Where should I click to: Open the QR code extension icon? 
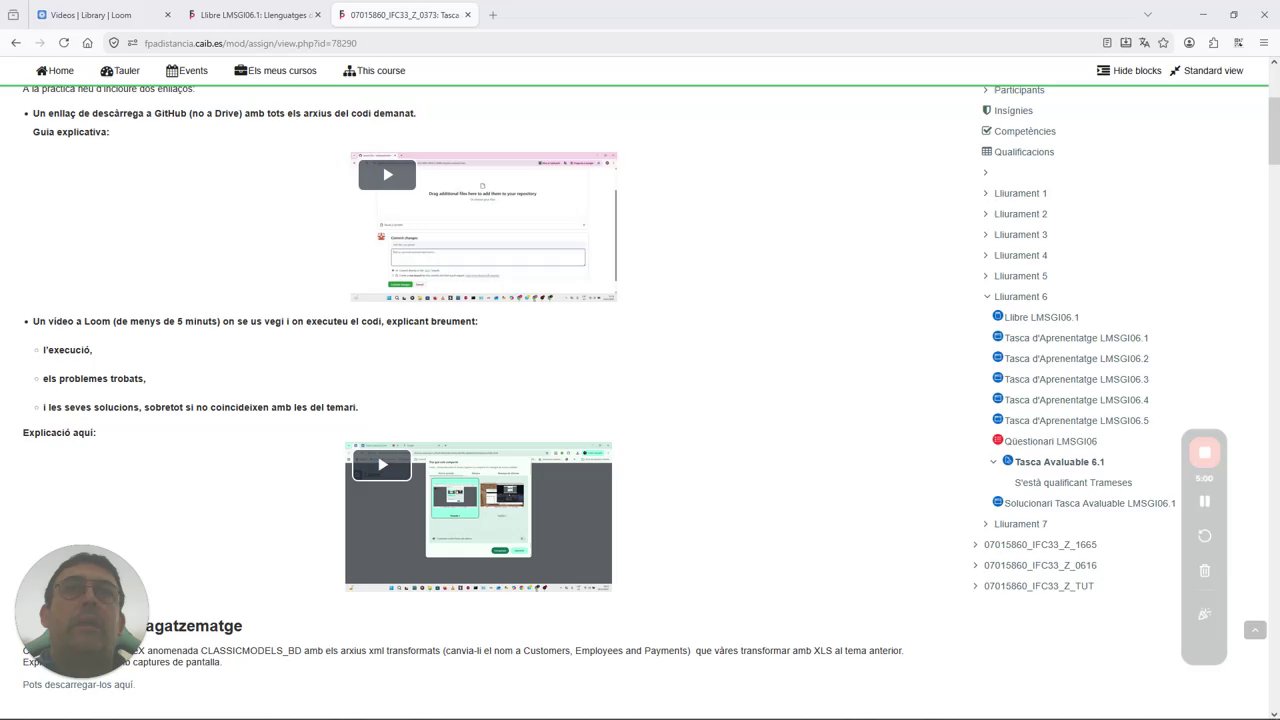point(1239,43)
